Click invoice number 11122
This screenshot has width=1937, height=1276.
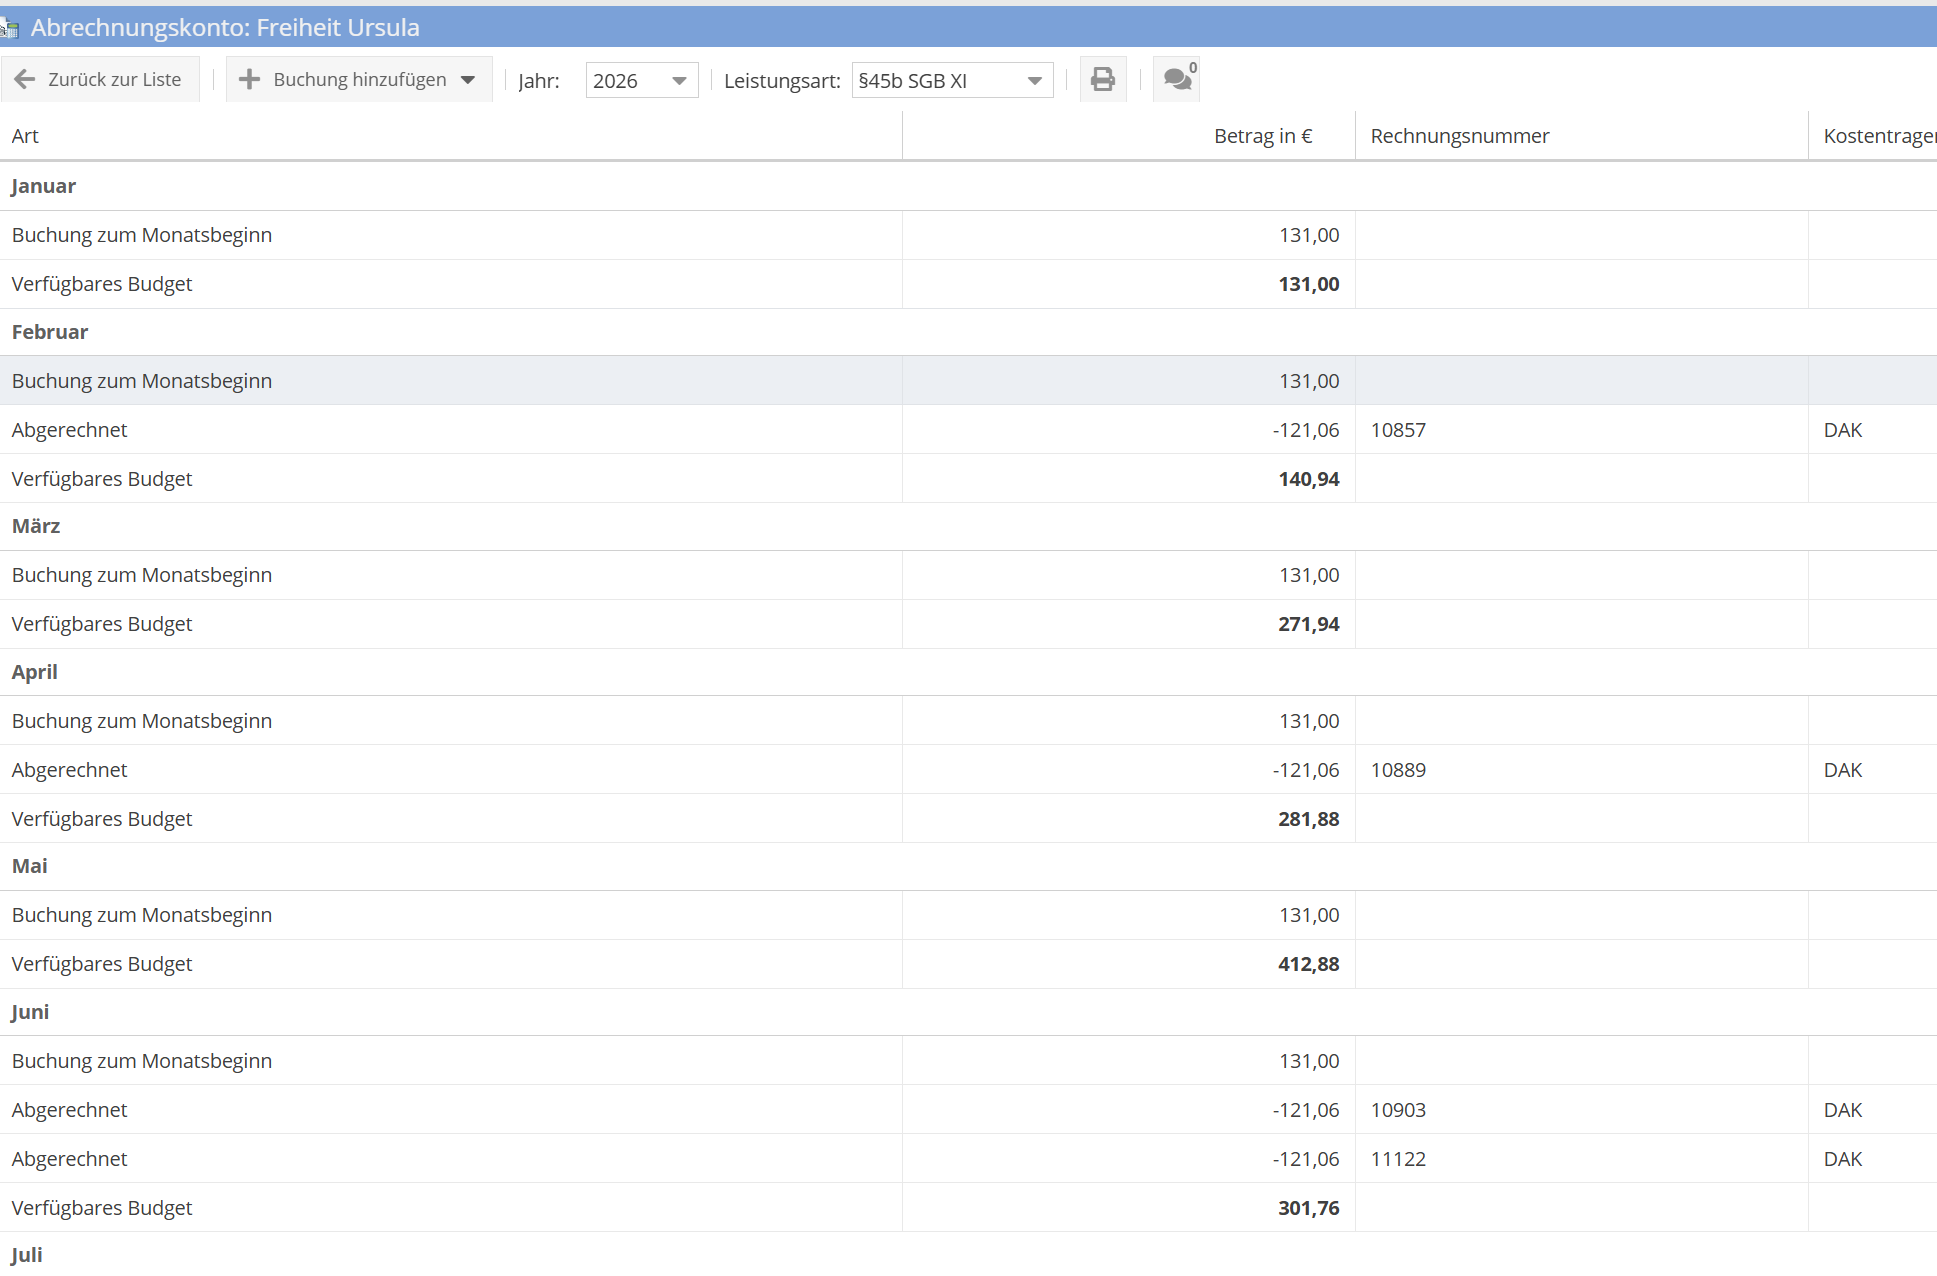[1398, 1159]
